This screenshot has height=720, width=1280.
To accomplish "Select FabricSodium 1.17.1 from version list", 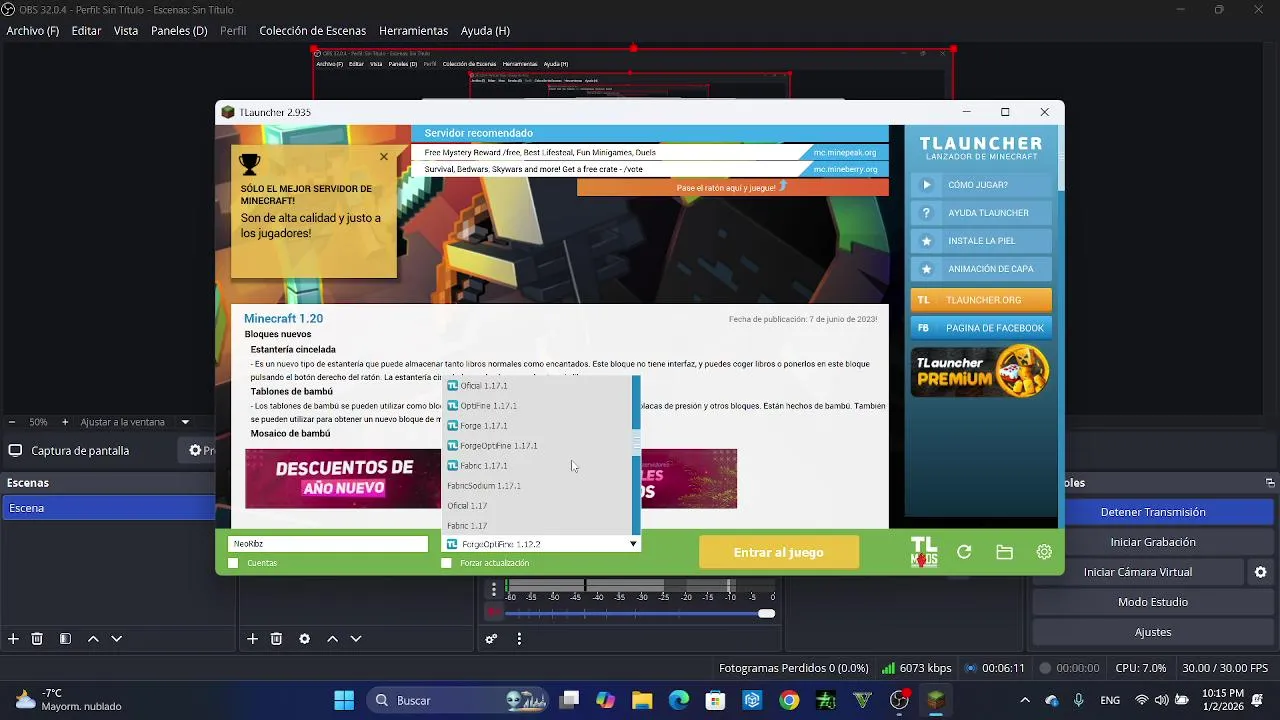I will pos(537,486).
